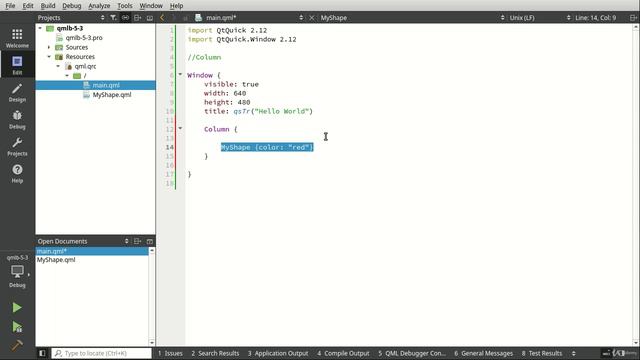Screen dimensions: 640x360
Task: Fold the Window code block
Action: point(180,75)
